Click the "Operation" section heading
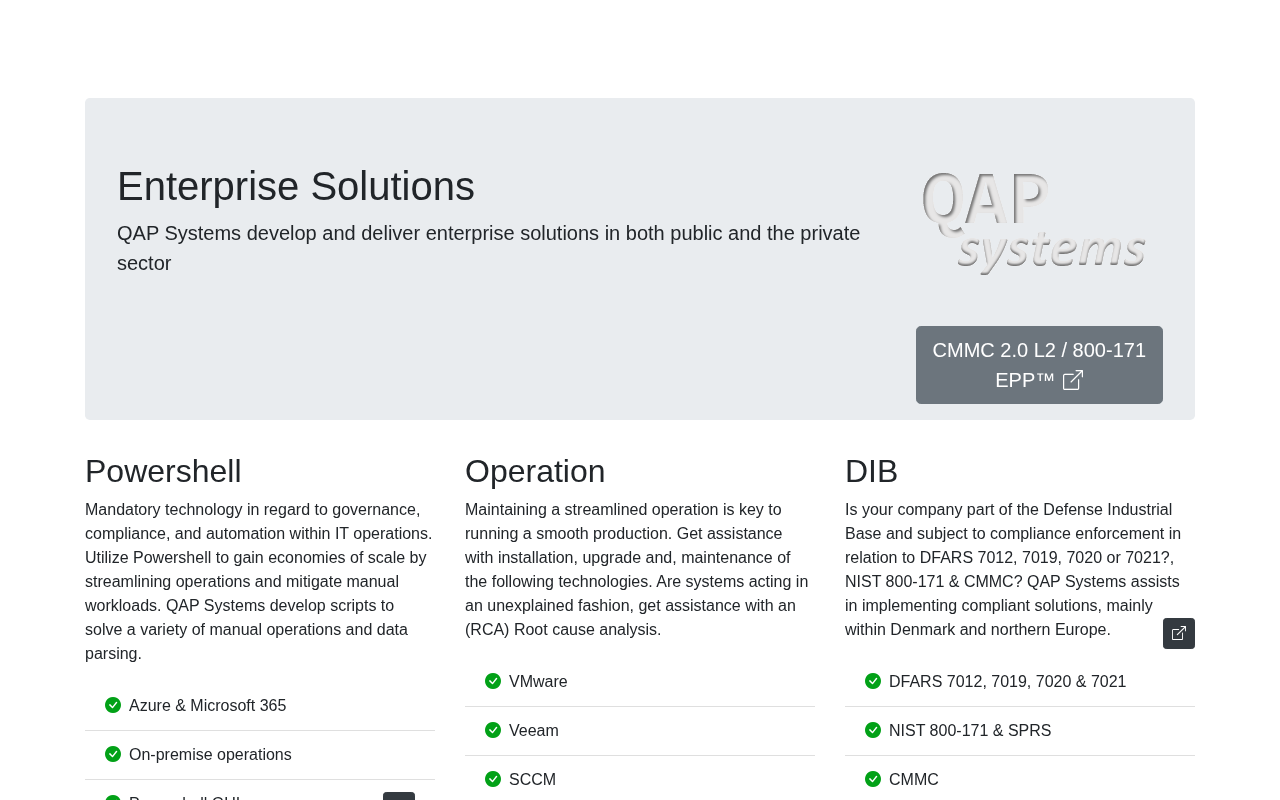Image resolution: width=1280 pixels, height=800 pixels. point(535,471)
